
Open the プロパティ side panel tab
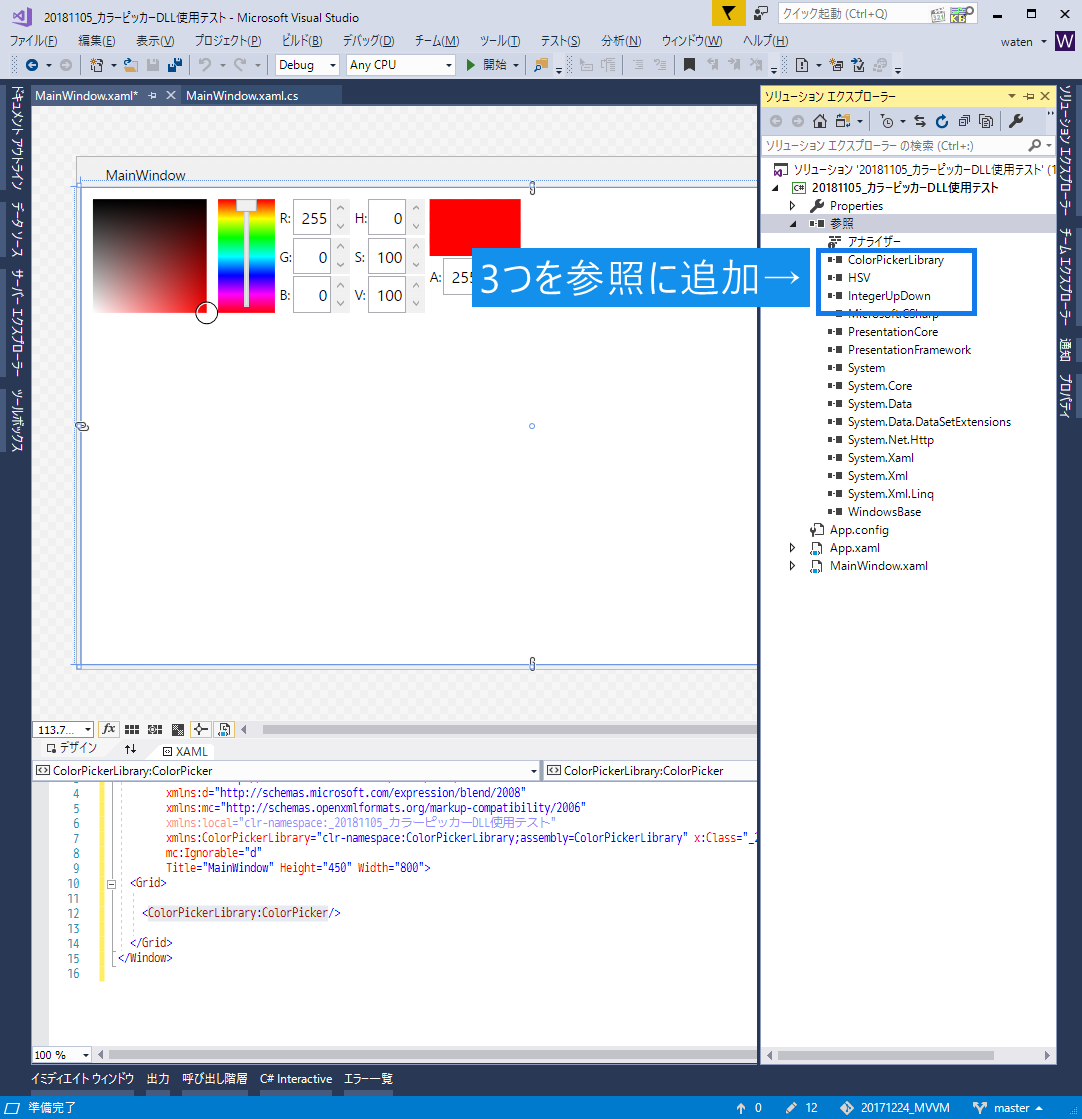click(1065, 395)
